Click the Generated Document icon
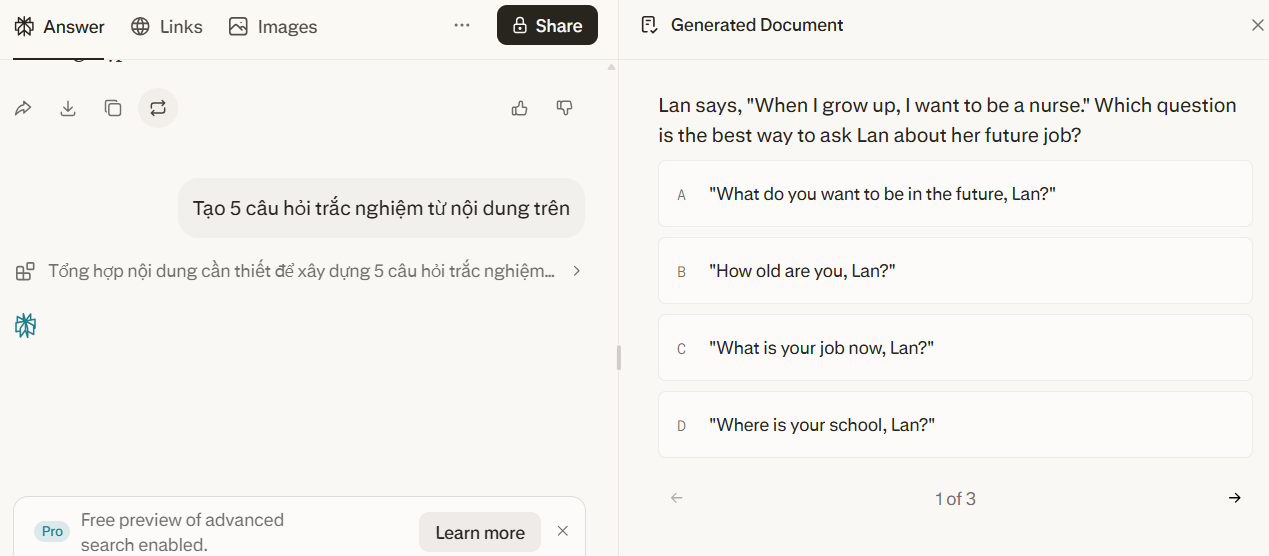This screenshot has width=1269, height=556. click(x=649, y=25)
